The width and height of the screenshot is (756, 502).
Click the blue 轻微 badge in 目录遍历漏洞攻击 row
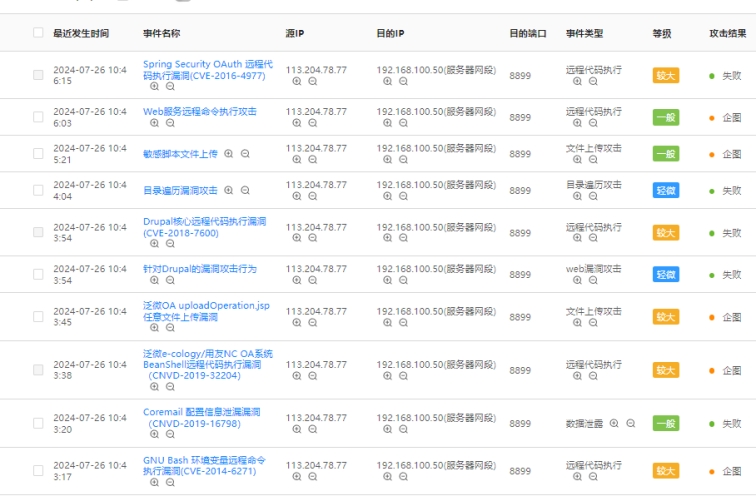click(x=666, y=190)
